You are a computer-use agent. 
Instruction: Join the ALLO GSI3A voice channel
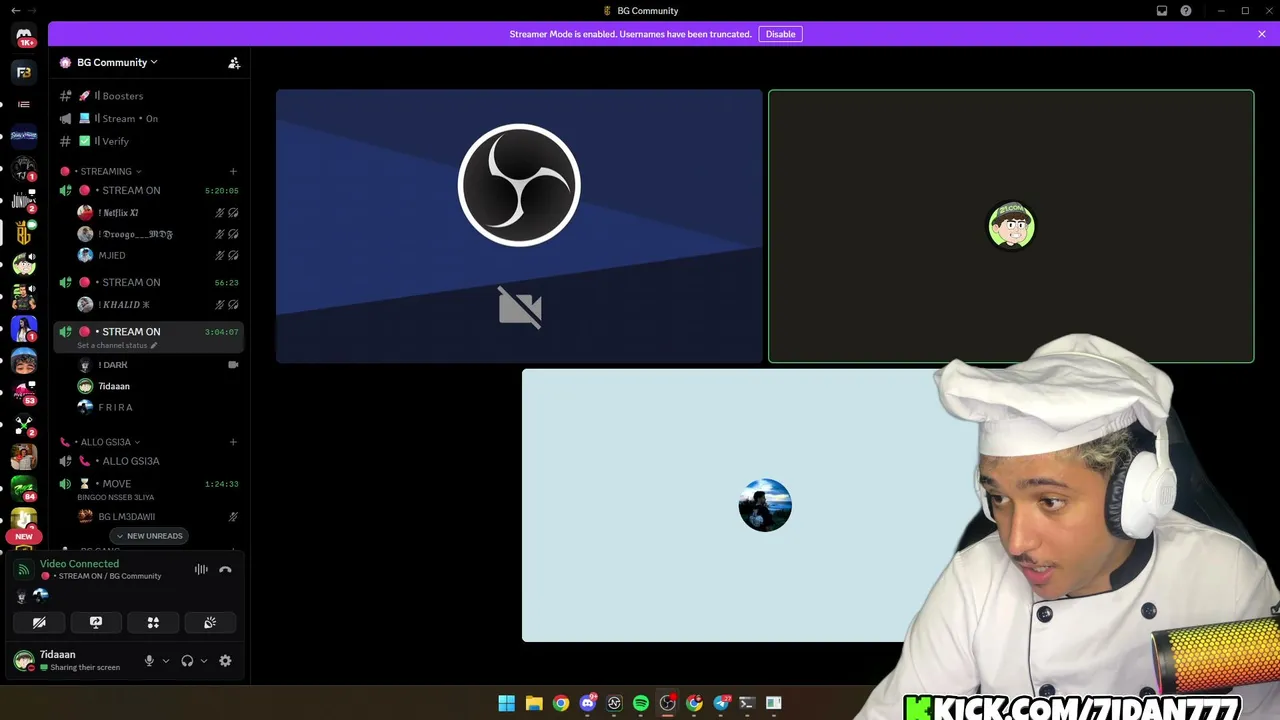tap(148, 461)
